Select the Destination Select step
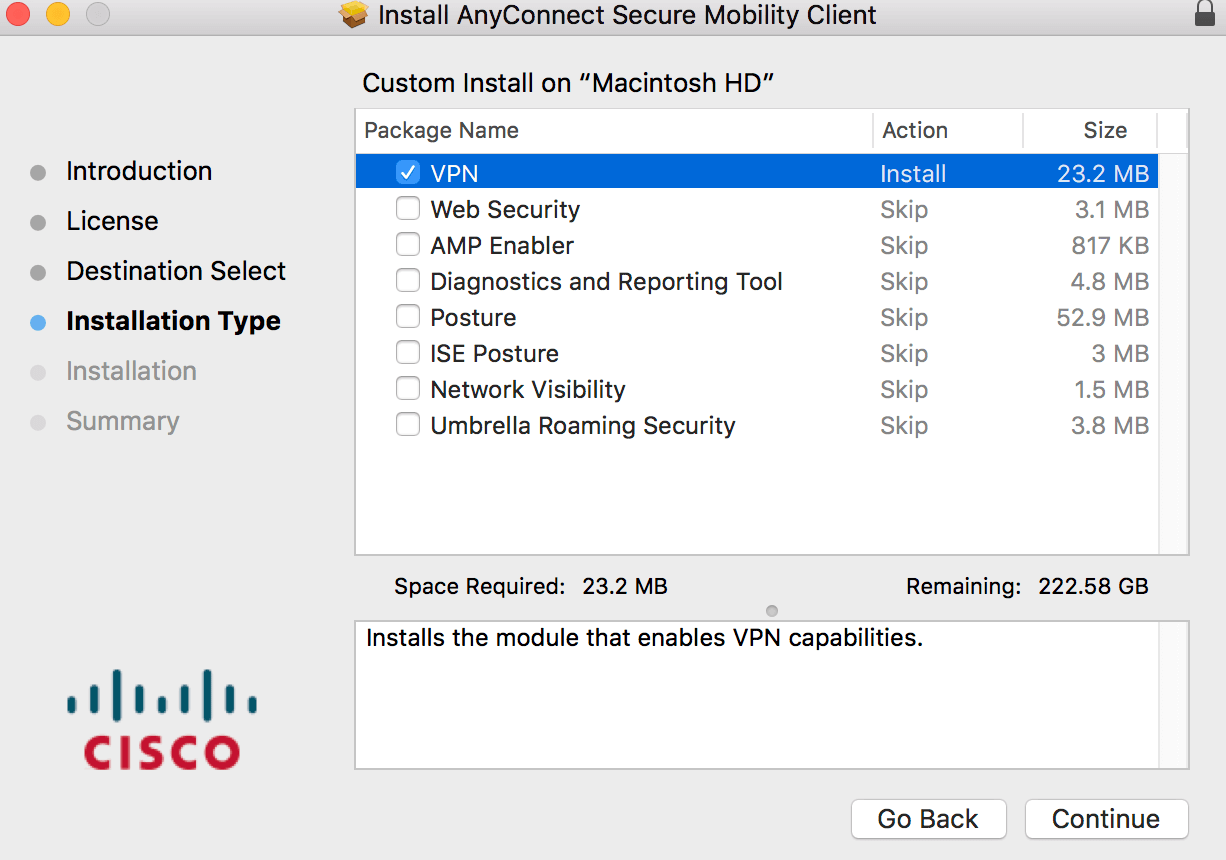 coord(176,271)
